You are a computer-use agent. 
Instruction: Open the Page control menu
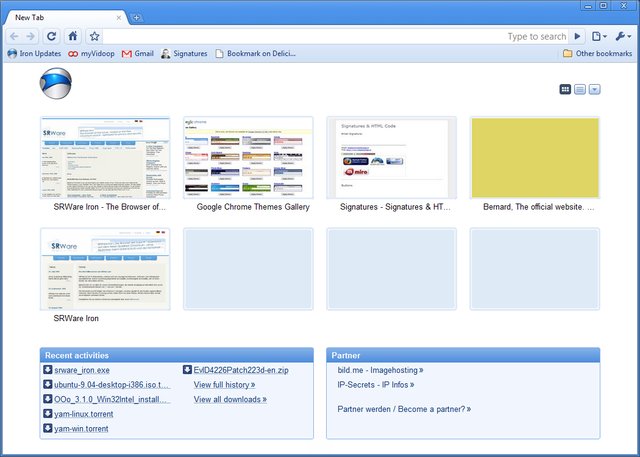pyautogui.click(x=599, y=37)
